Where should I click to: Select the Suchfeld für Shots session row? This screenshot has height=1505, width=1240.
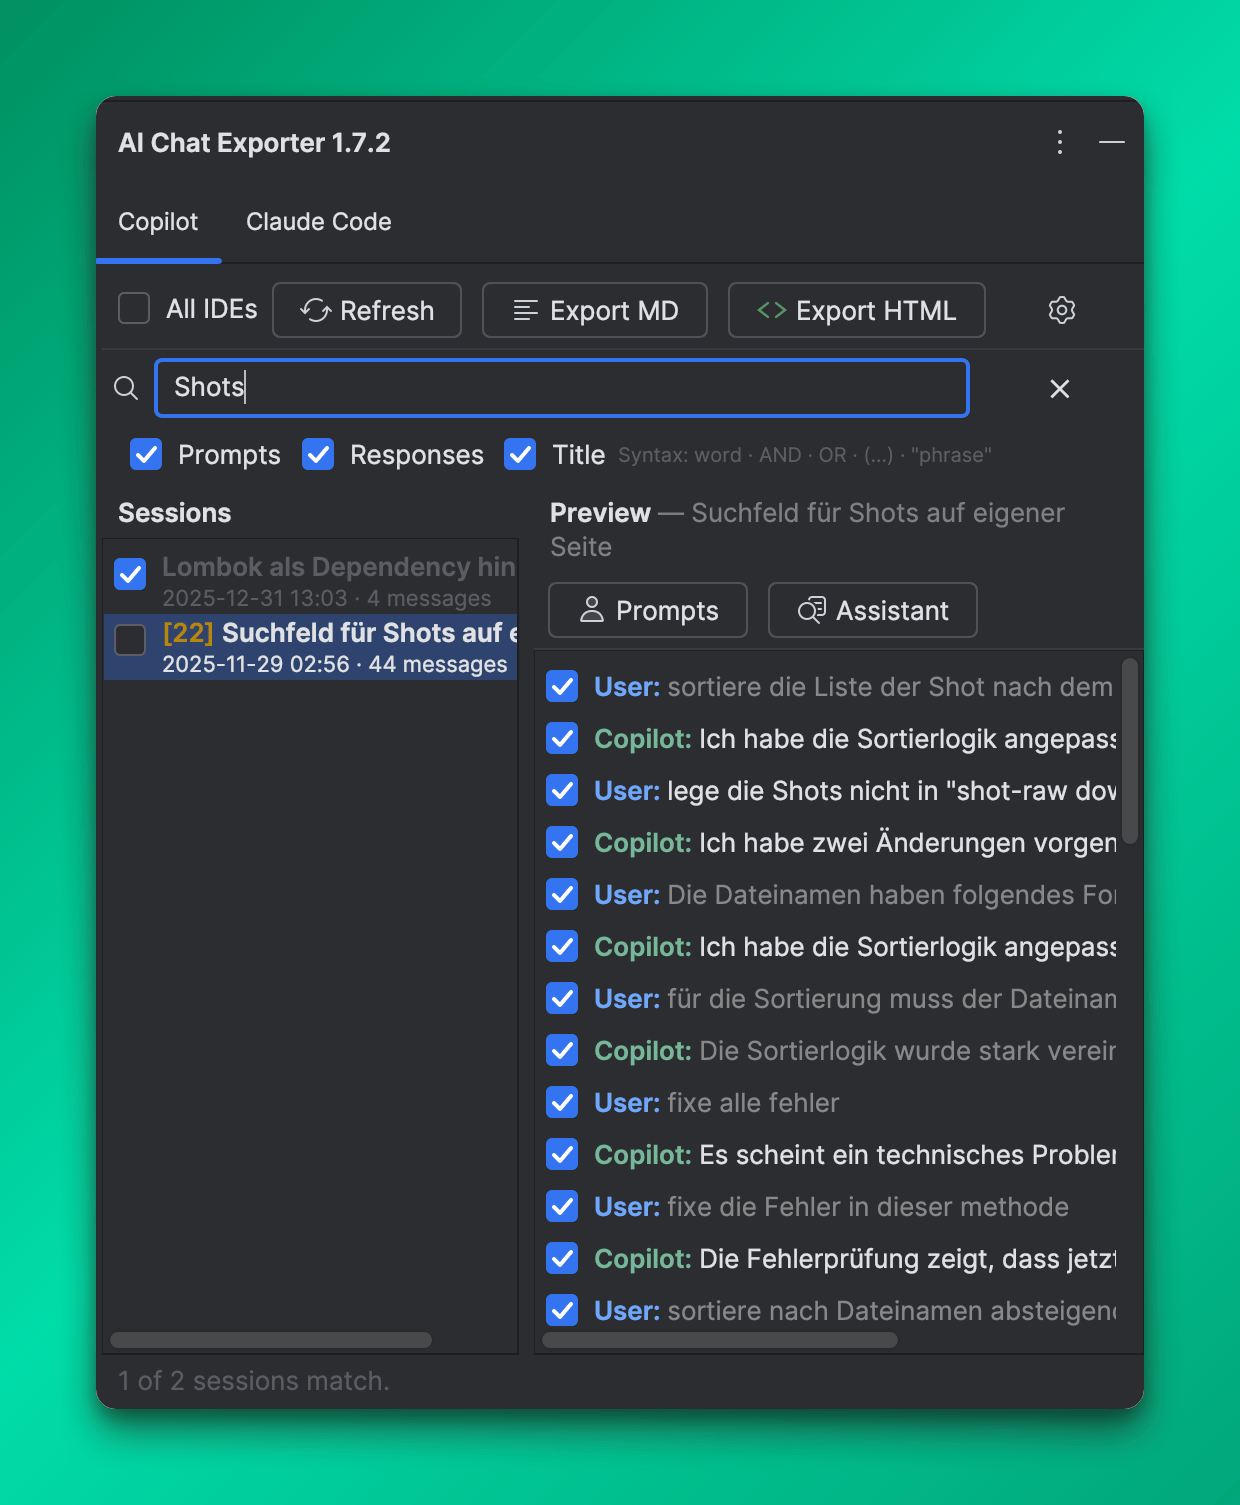pos(310,647)
